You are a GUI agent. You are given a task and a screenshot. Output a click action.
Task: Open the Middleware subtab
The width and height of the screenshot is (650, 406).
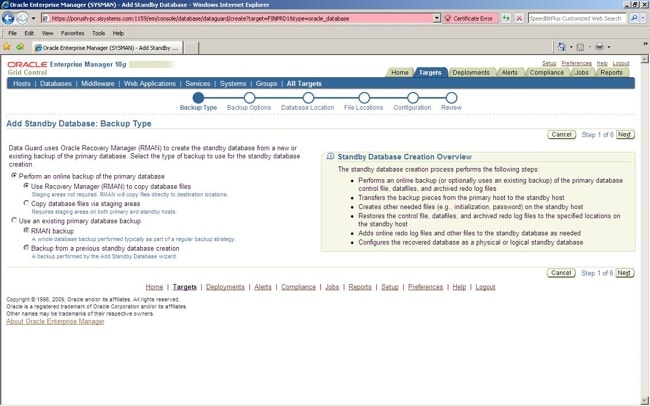click(x=97, y=84)
